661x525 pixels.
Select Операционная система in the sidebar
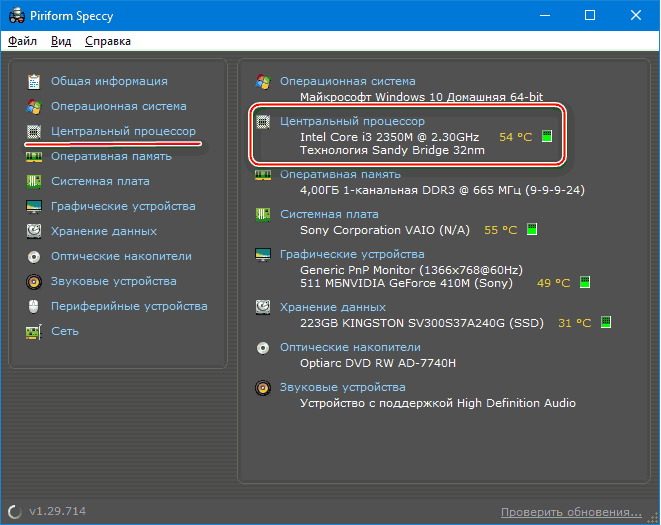click(119, 106)
